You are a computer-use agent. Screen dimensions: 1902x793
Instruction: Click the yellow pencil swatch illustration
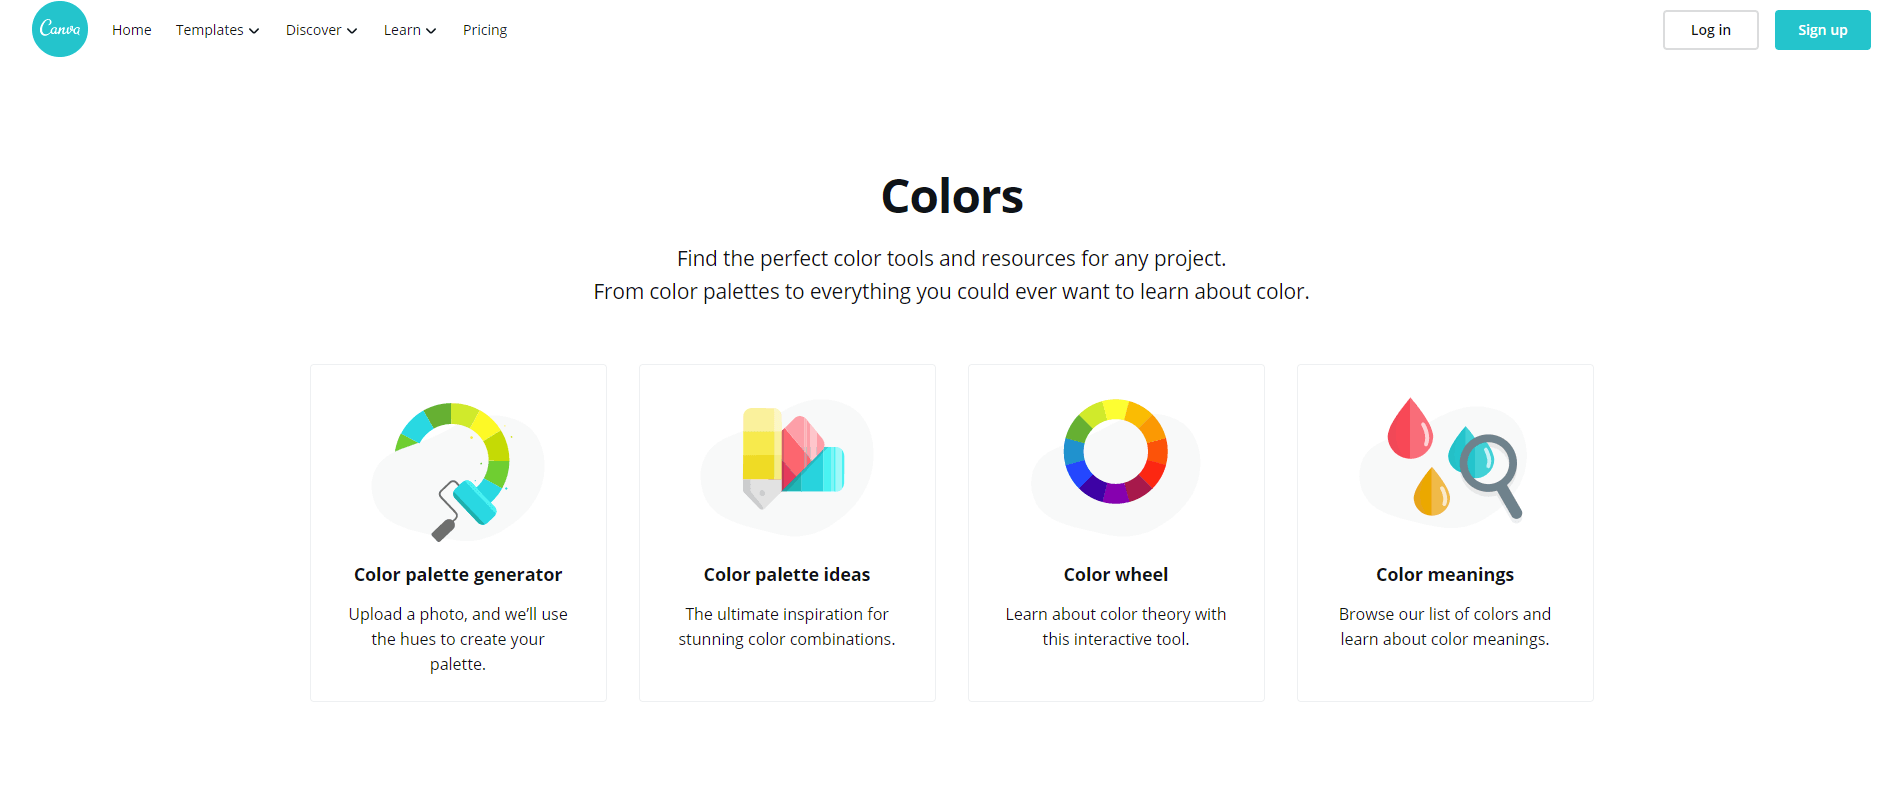click(762, 458)
